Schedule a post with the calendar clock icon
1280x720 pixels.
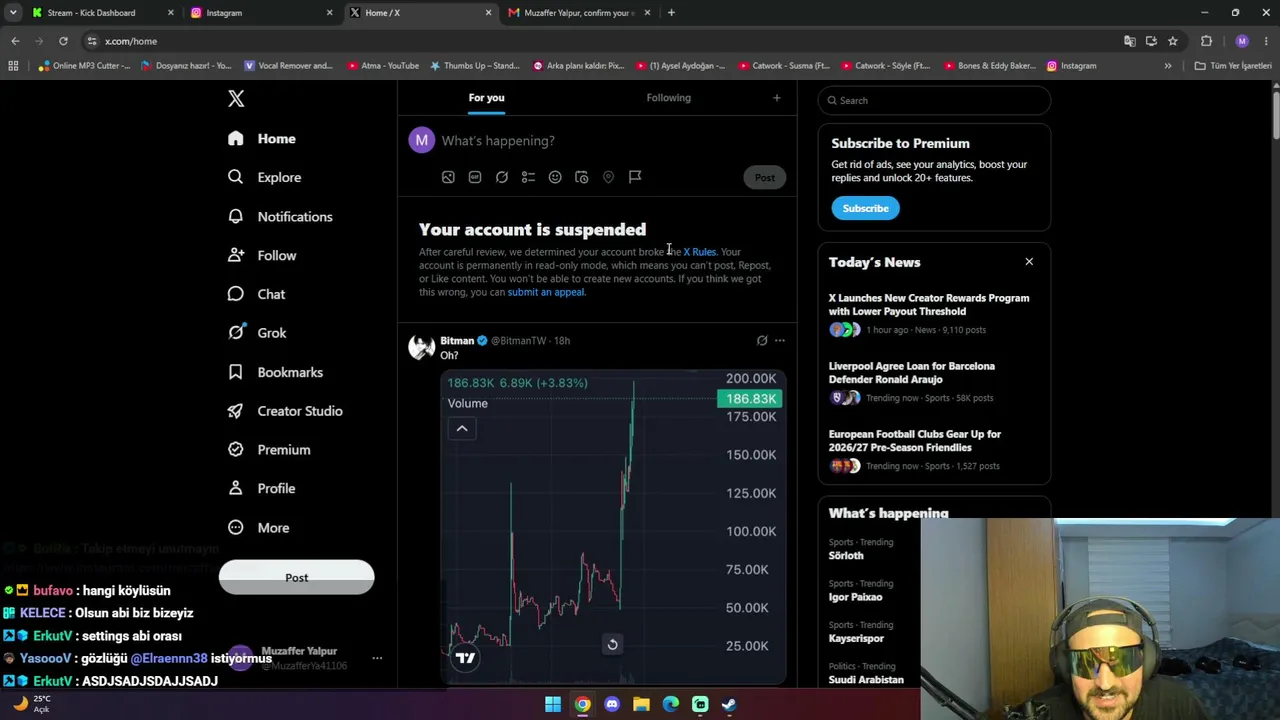[x=582, y=177]
